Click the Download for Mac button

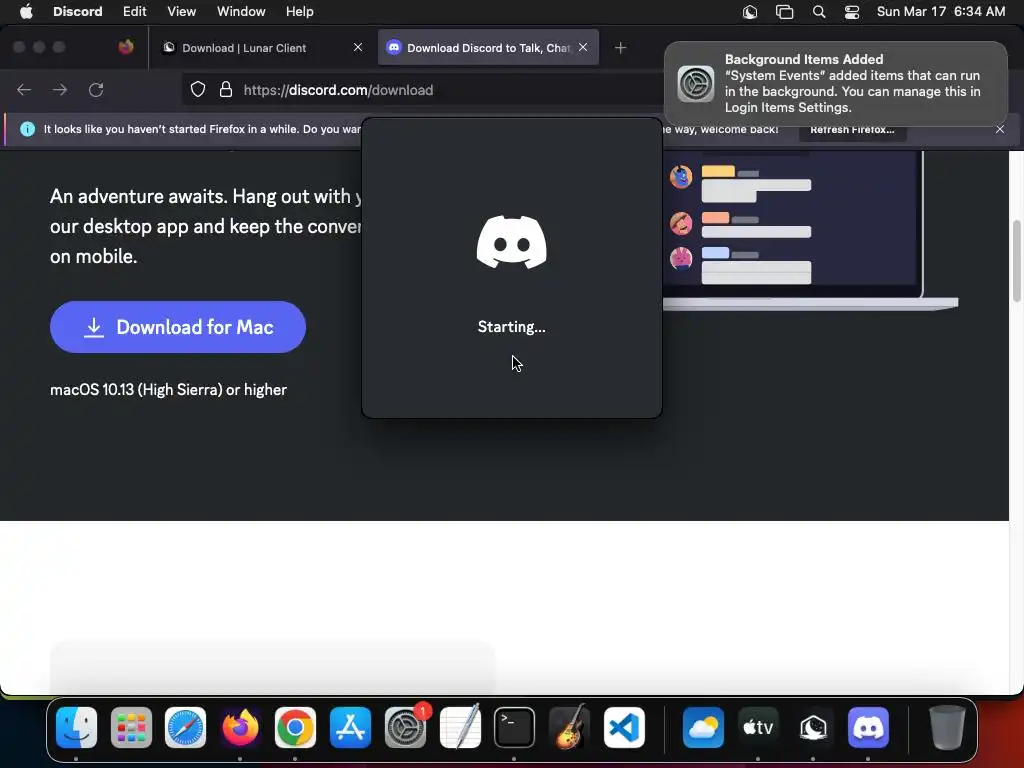click(178, 327)
